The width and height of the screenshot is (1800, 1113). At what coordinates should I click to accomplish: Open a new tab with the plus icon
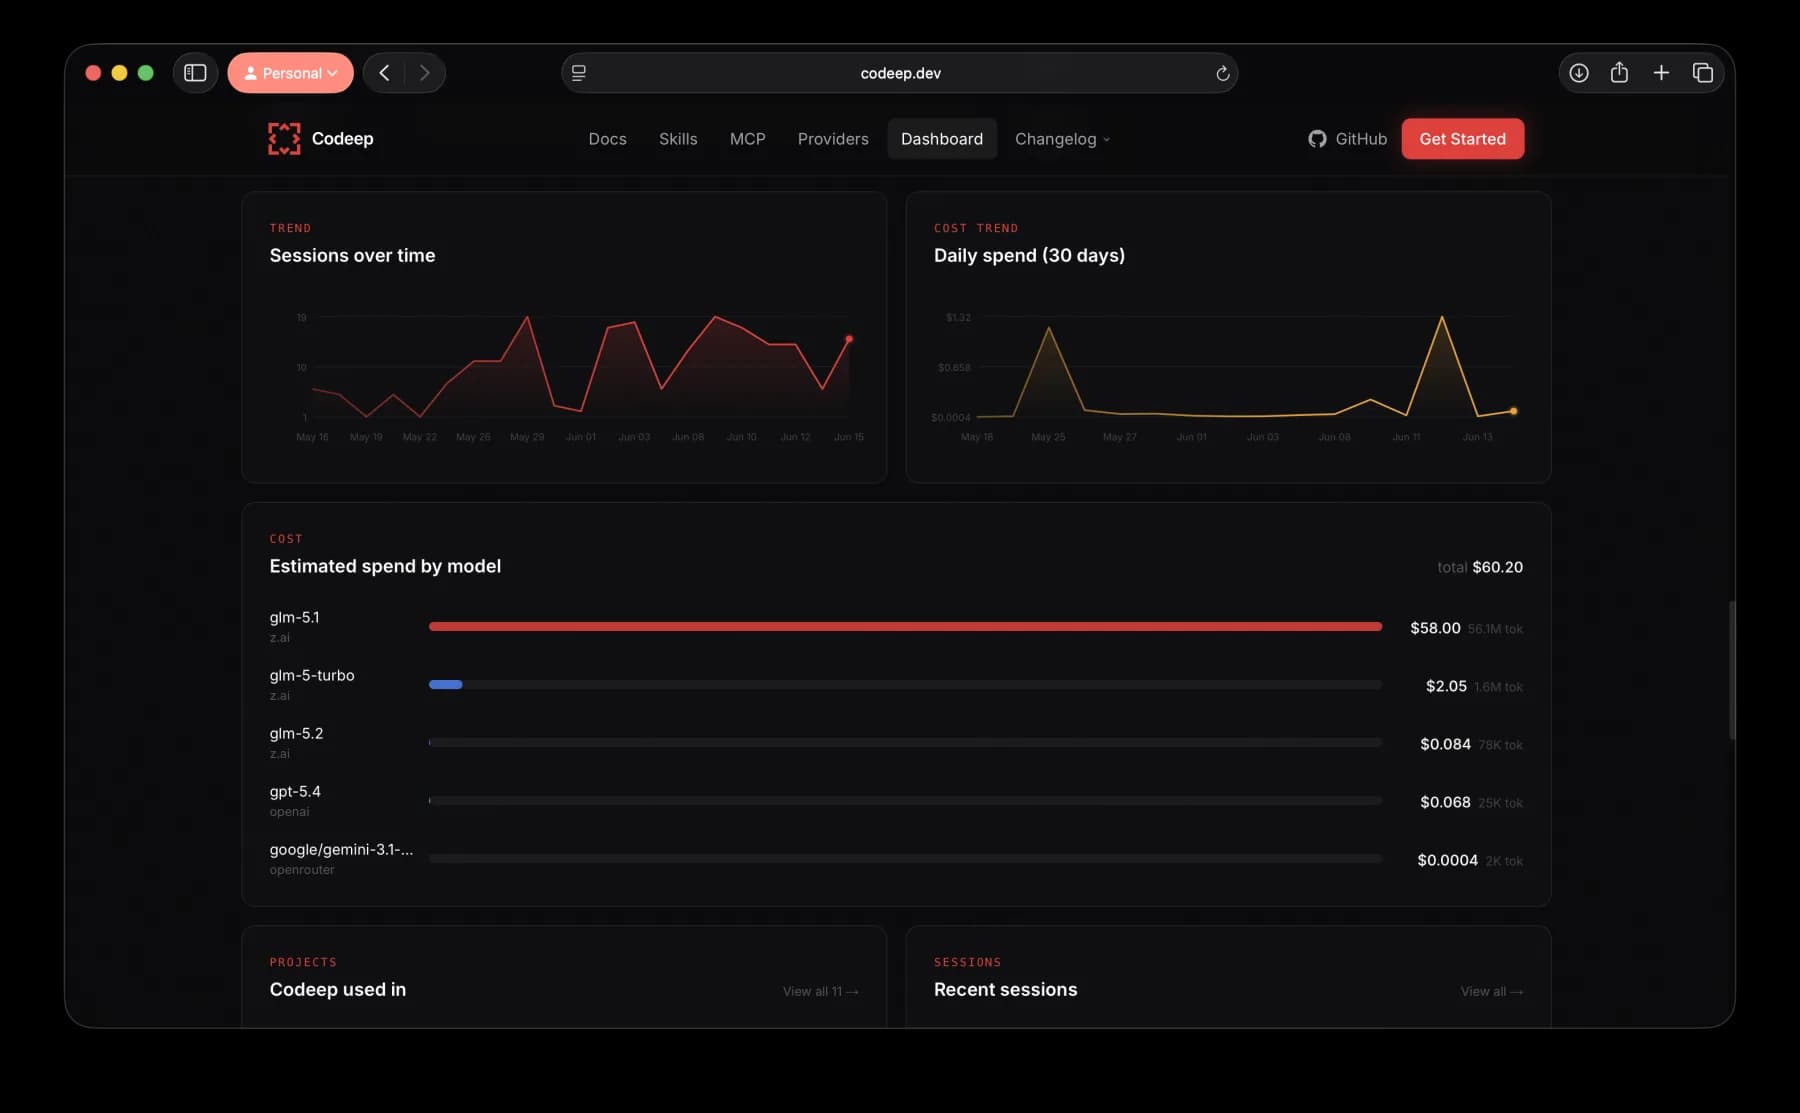pos(1661,73)
